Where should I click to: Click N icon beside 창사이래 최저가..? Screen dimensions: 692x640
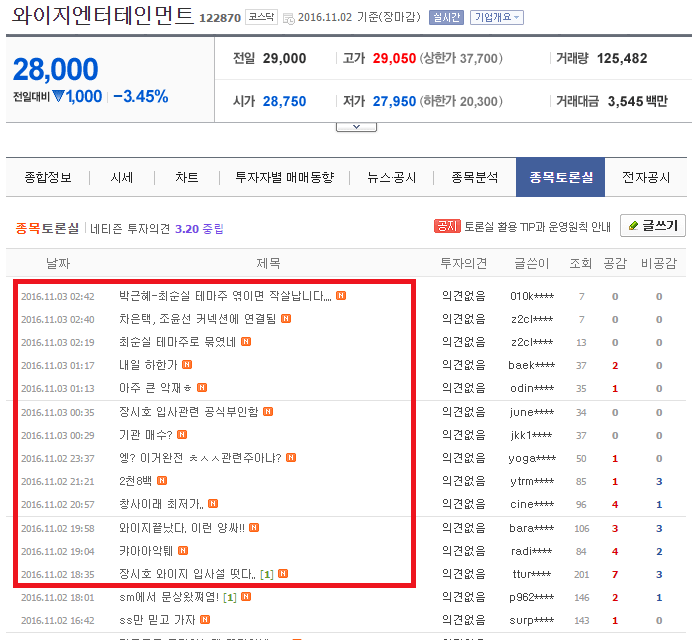coord(213,504)
